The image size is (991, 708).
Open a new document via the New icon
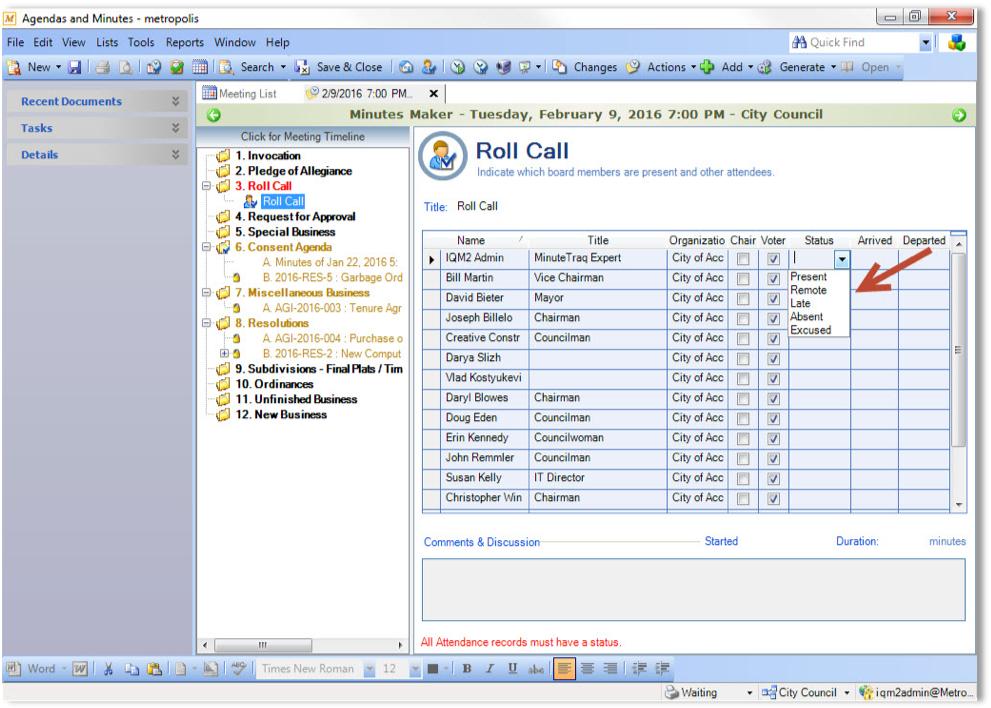14,67
